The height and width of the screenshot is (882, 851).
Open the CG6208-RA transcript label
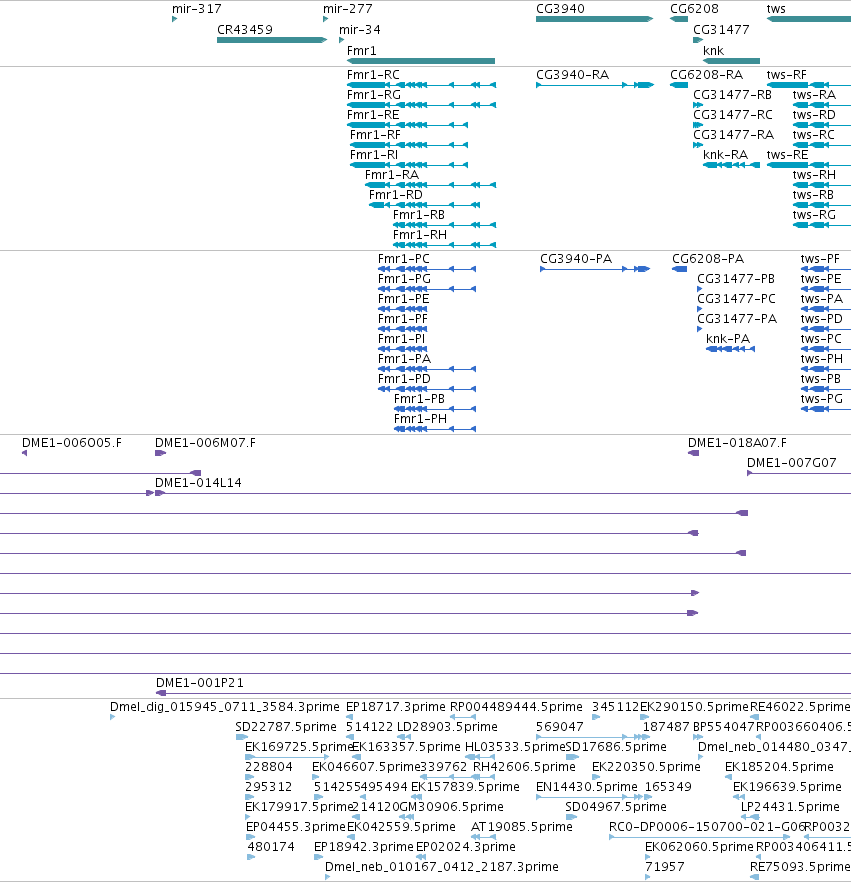click(706, 75)
